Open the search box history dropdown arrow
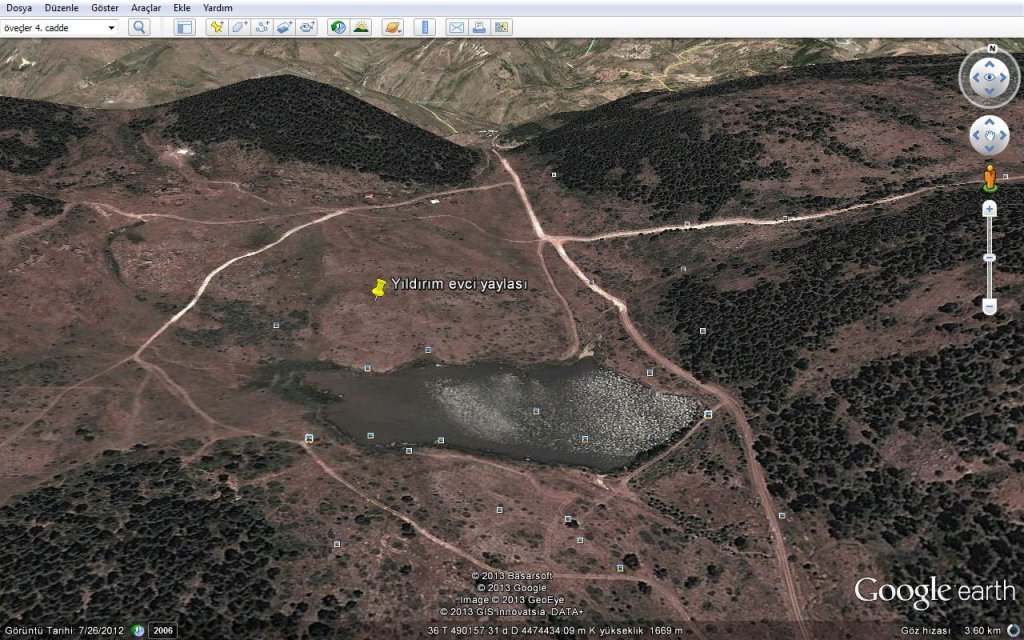This screenshot has width=1024, height=640. click(x=110, y=27)
